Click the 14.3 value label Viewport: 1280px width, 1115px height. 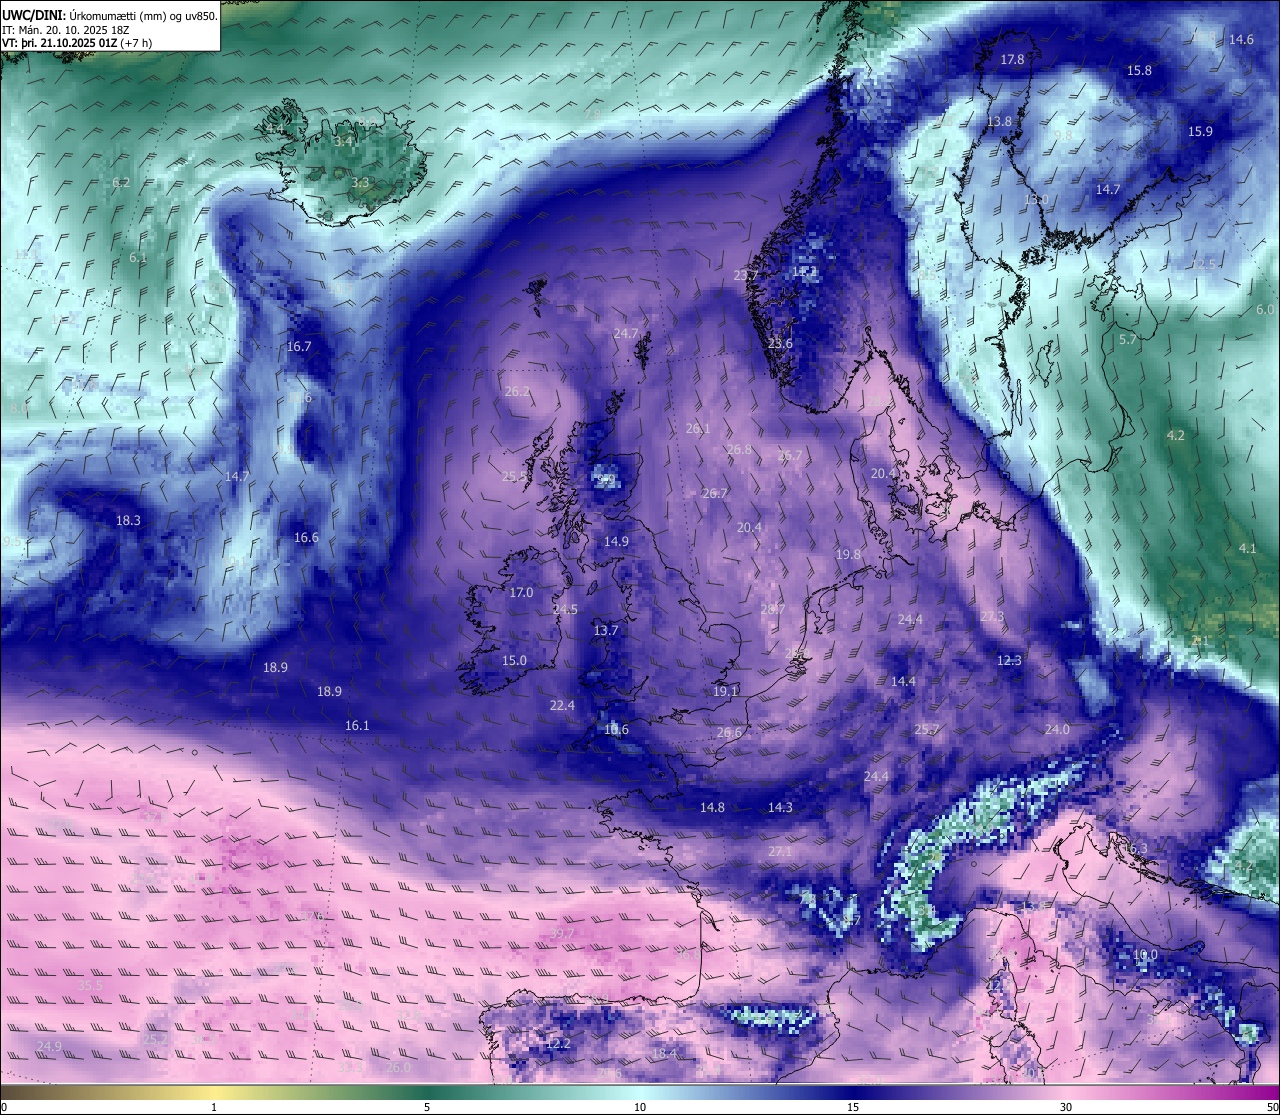[780, 808]
